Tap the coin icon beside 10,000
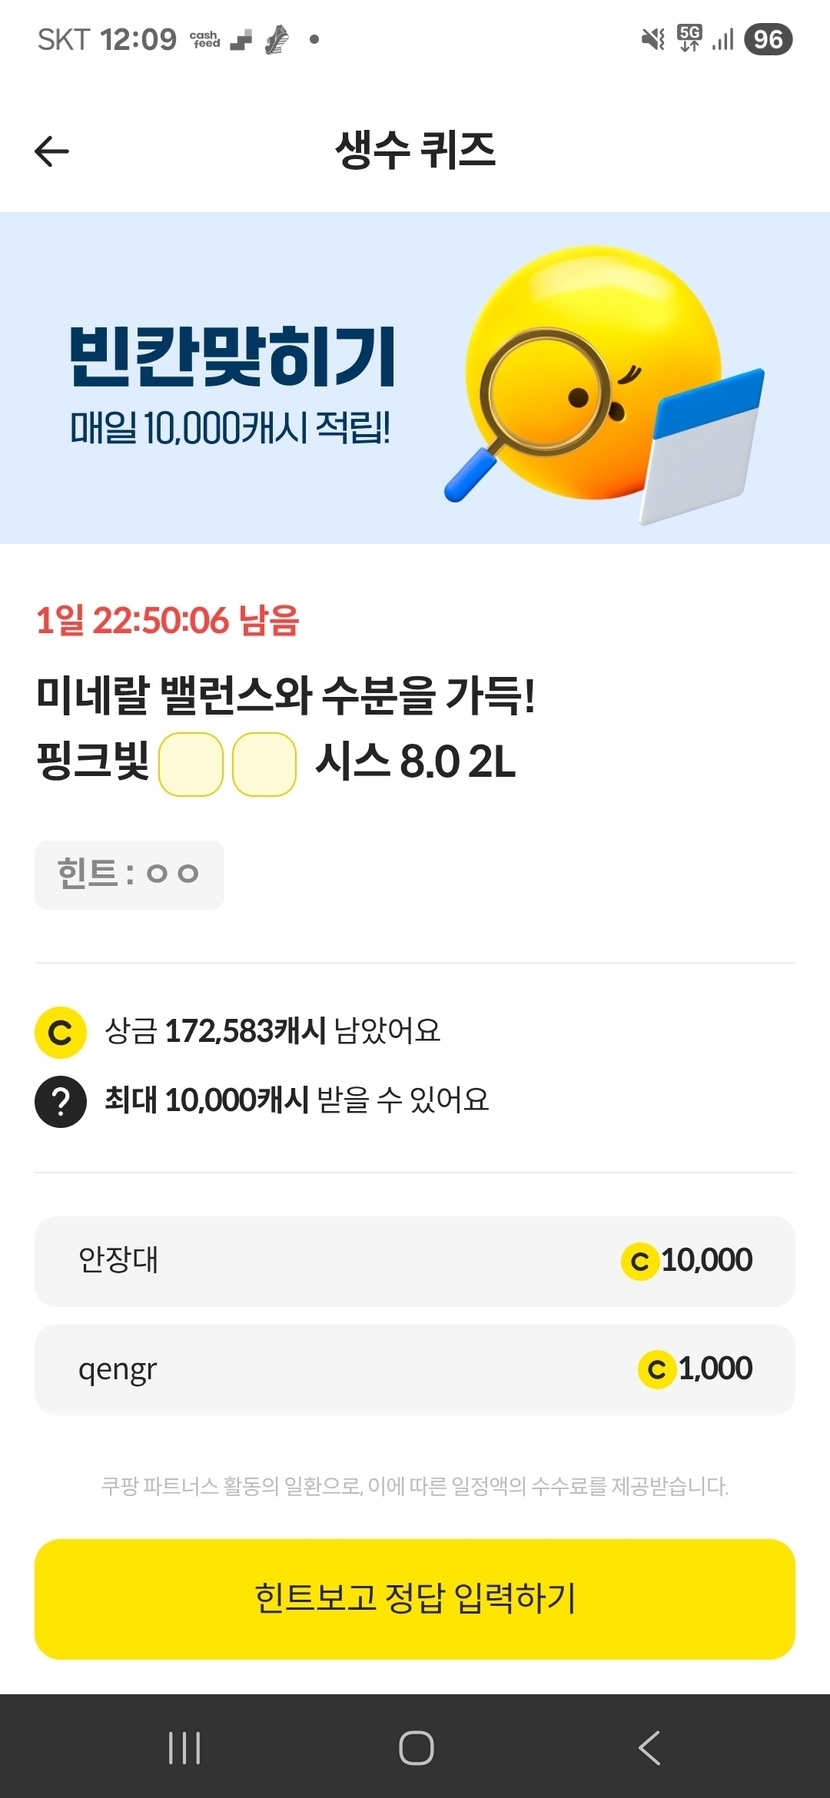Screen dimensions: 830x1798 point(639,1261)
